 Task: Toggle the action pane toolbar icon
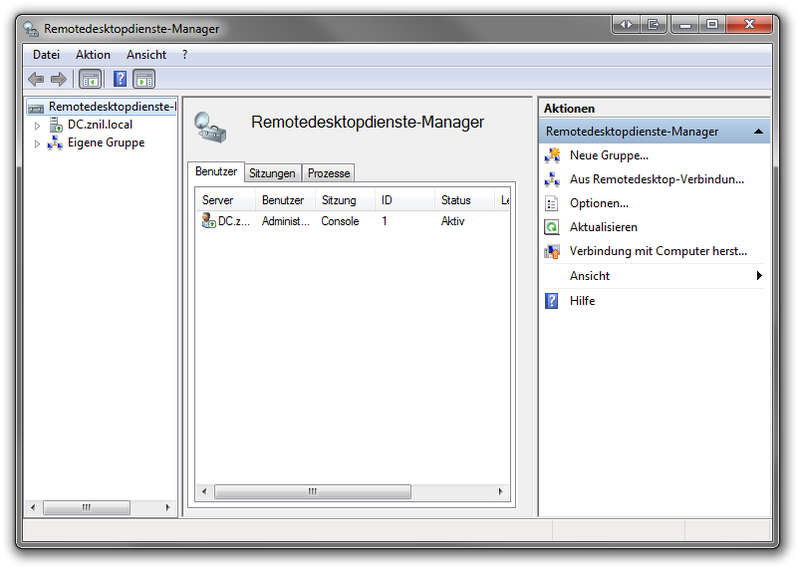(x=144, y=79)
